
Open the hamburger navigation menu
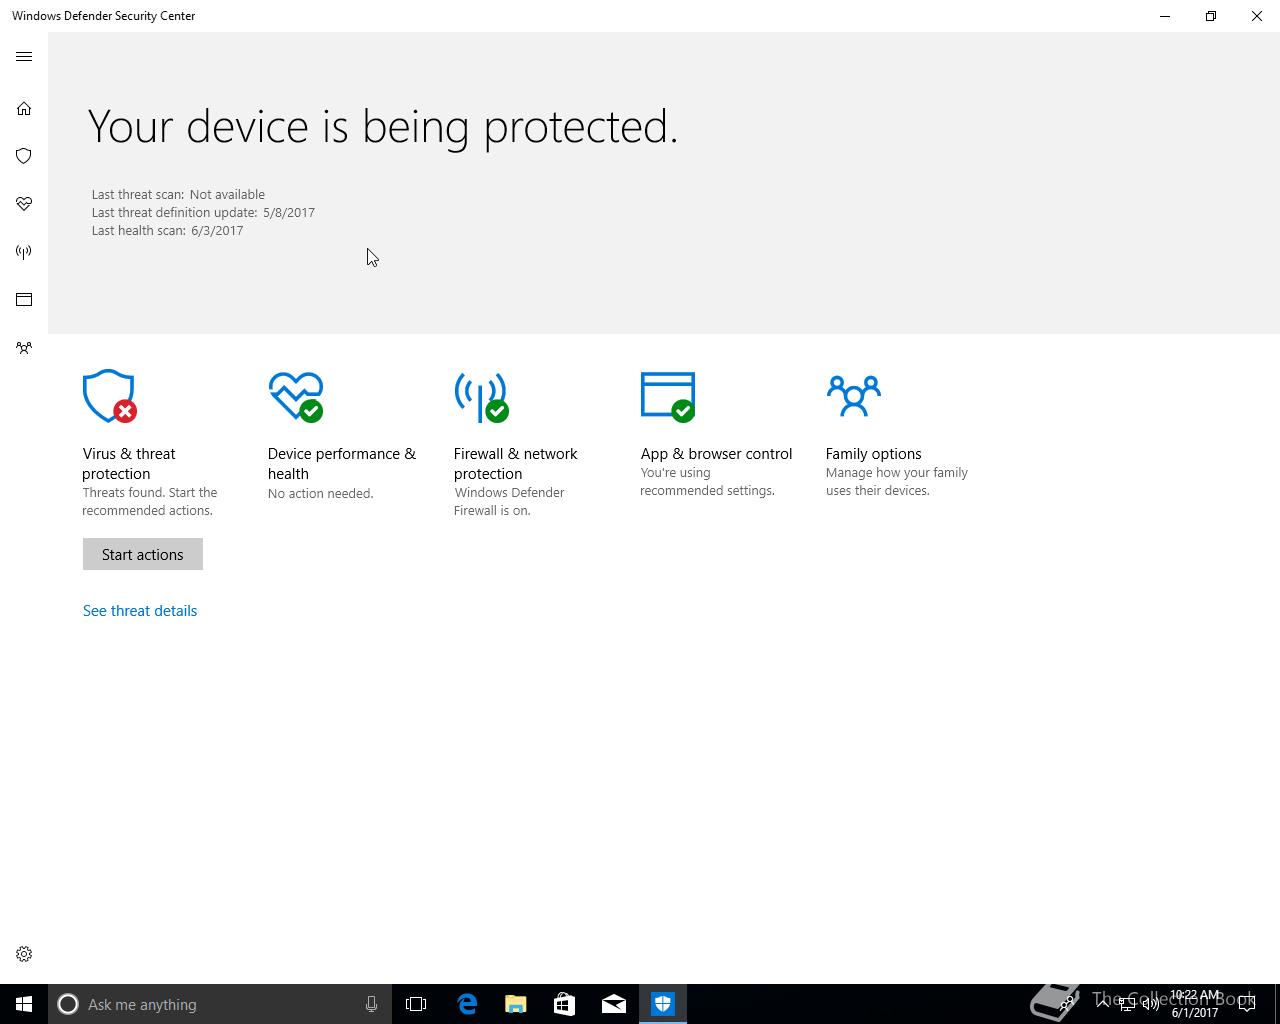point(24,57)
